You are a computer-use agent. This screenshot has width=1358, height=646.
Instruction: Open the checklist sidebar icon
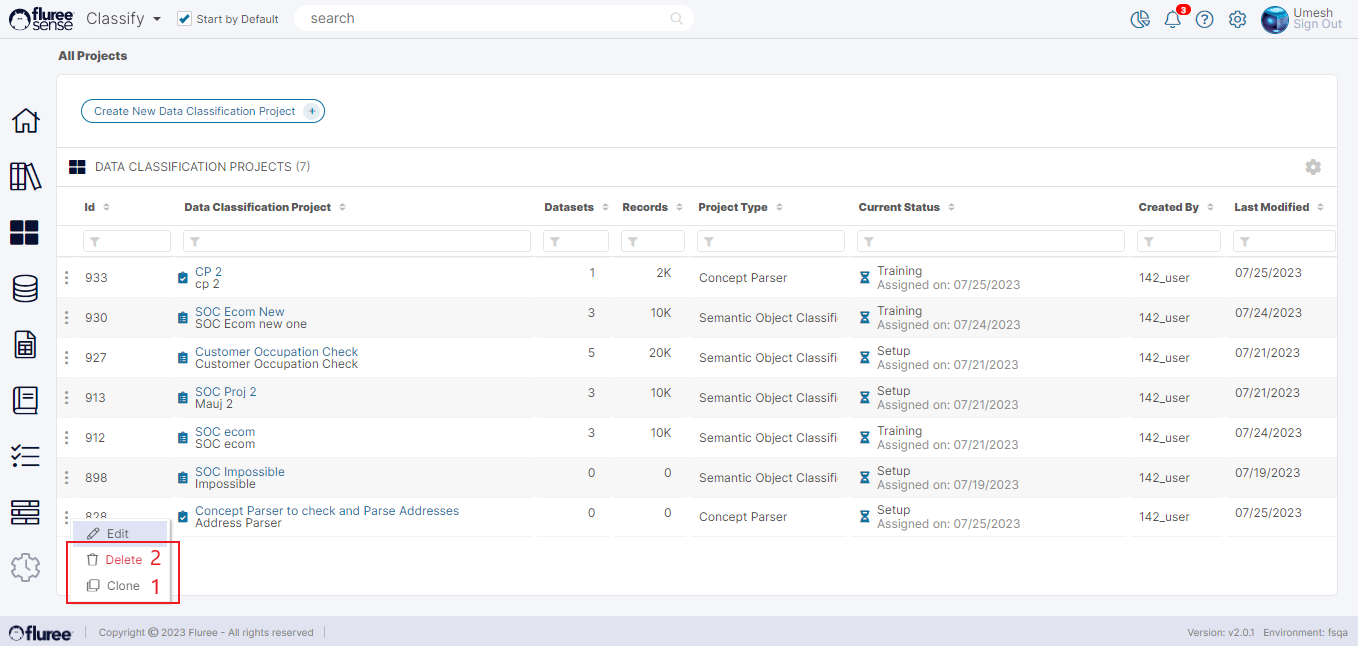(x=25, y=456)
